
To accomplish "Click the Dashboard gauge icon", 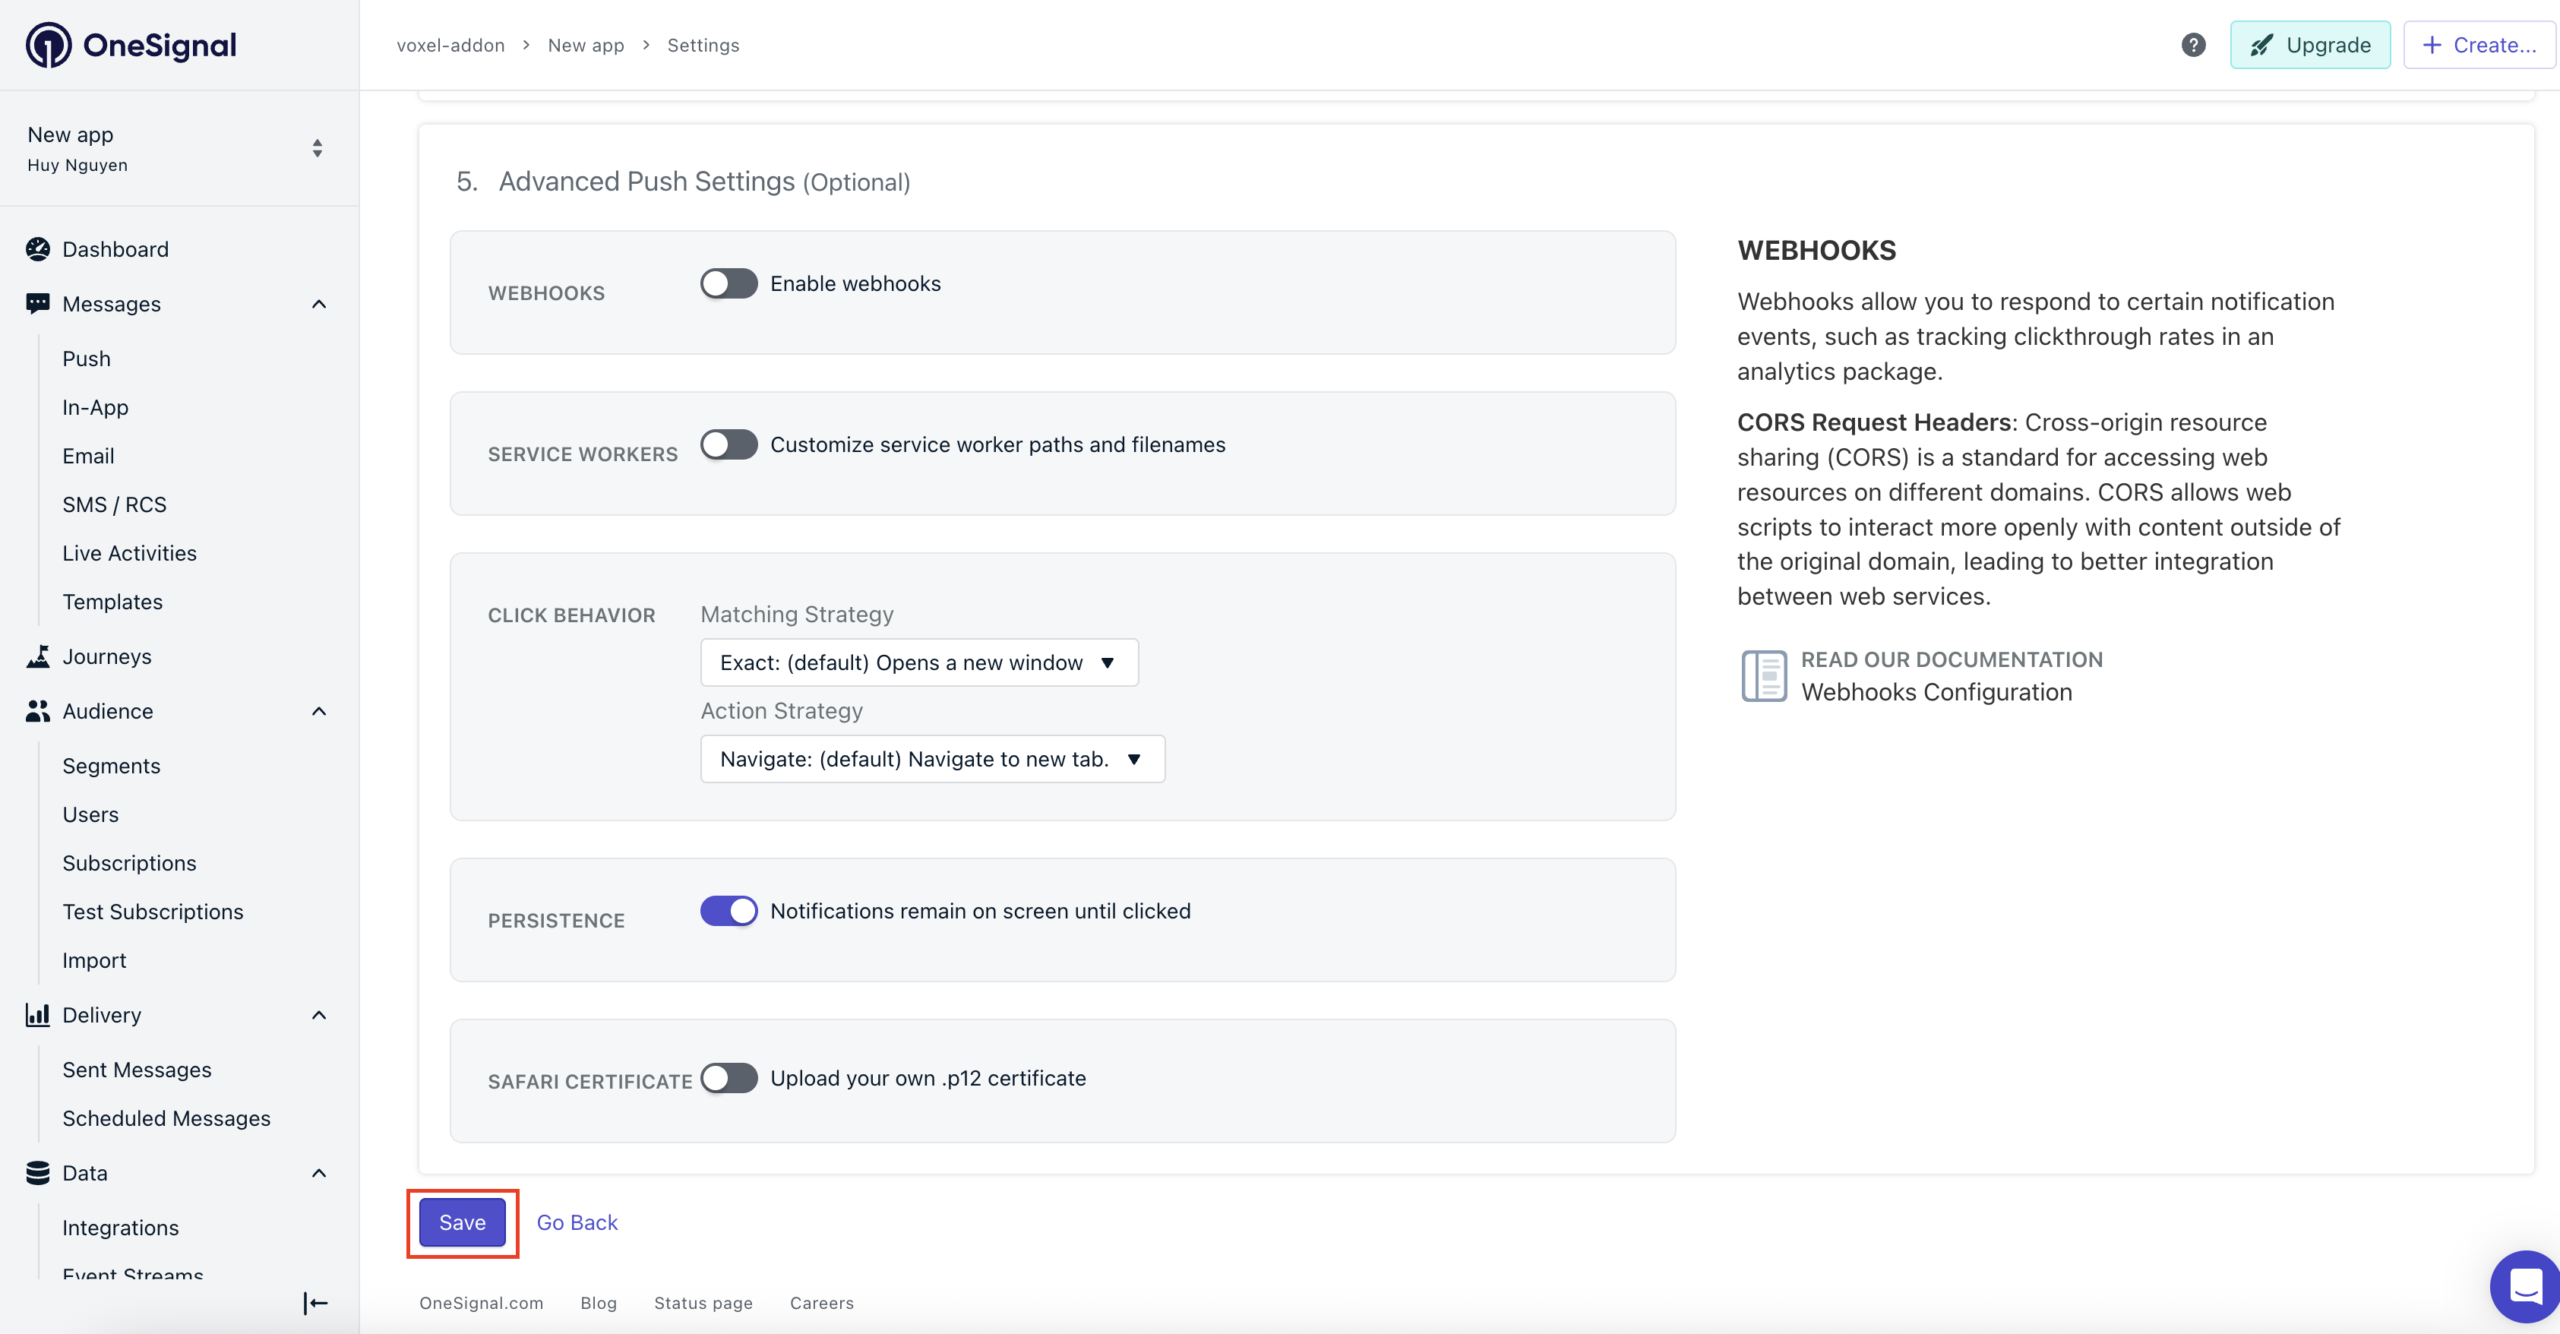I will click(x=38, y=249).
